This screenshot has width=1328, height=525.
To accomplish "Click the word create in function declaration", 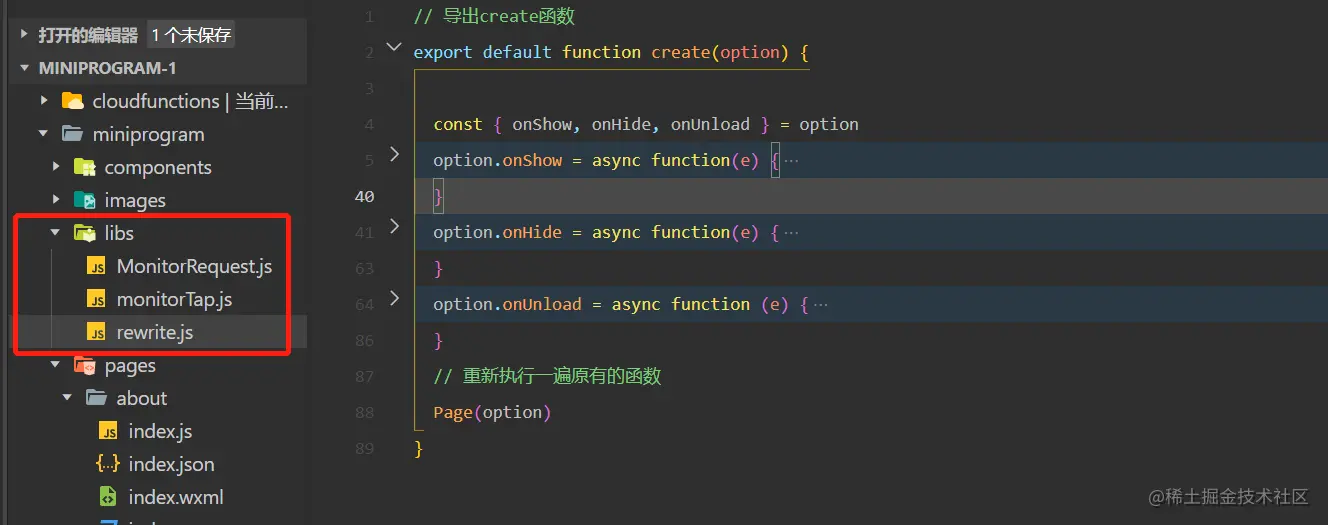I will click(x=680, y=52).
